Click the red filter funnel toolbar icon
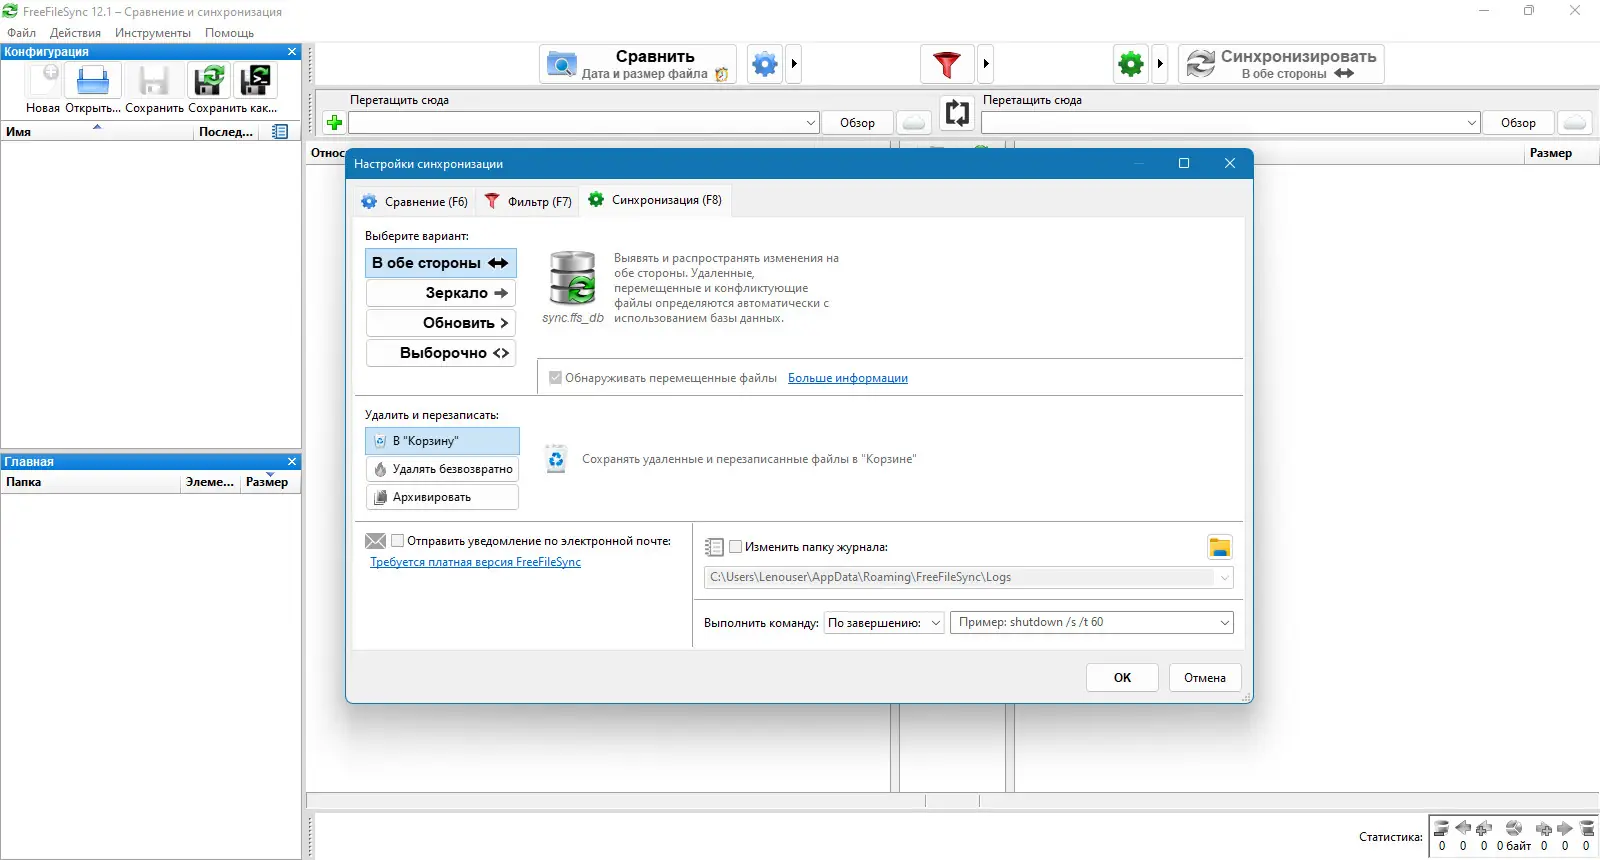Image resolution: width=1600 pixels, height=860 pixels. (946, 64)
